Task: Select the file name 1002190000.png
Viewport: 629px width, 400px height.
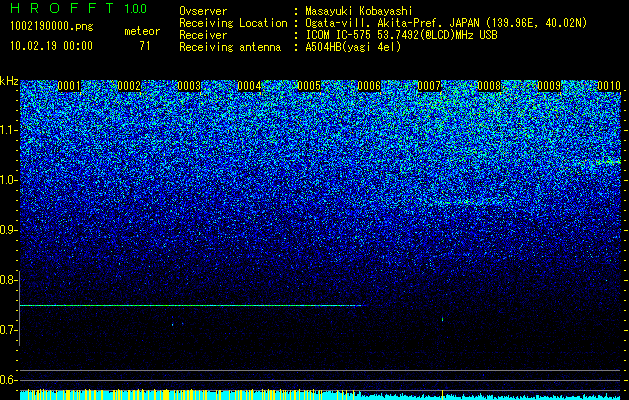Action: 52,26
